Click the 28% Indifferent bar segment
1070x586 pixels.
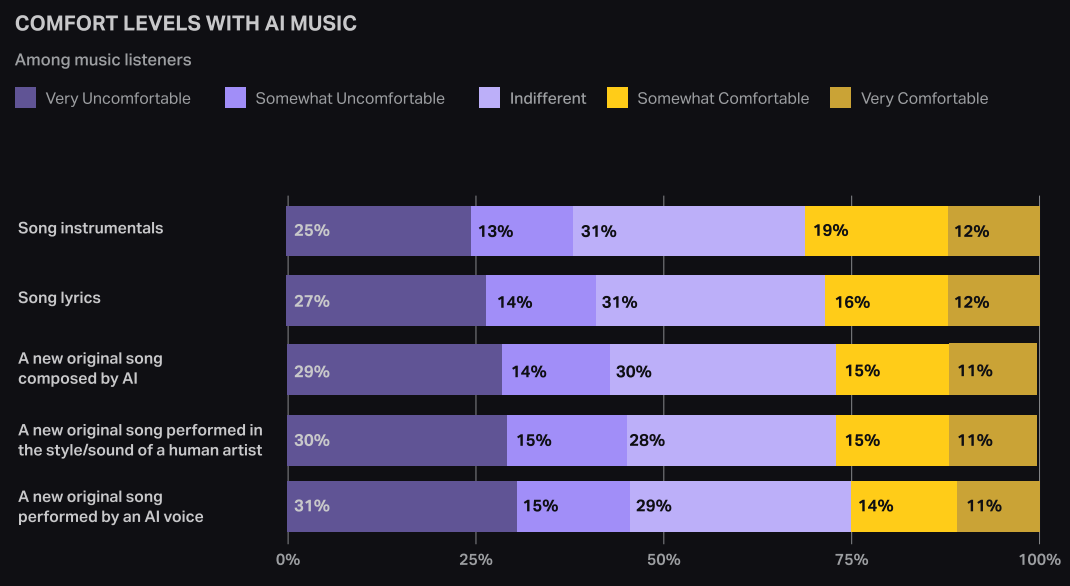[730, 440]
